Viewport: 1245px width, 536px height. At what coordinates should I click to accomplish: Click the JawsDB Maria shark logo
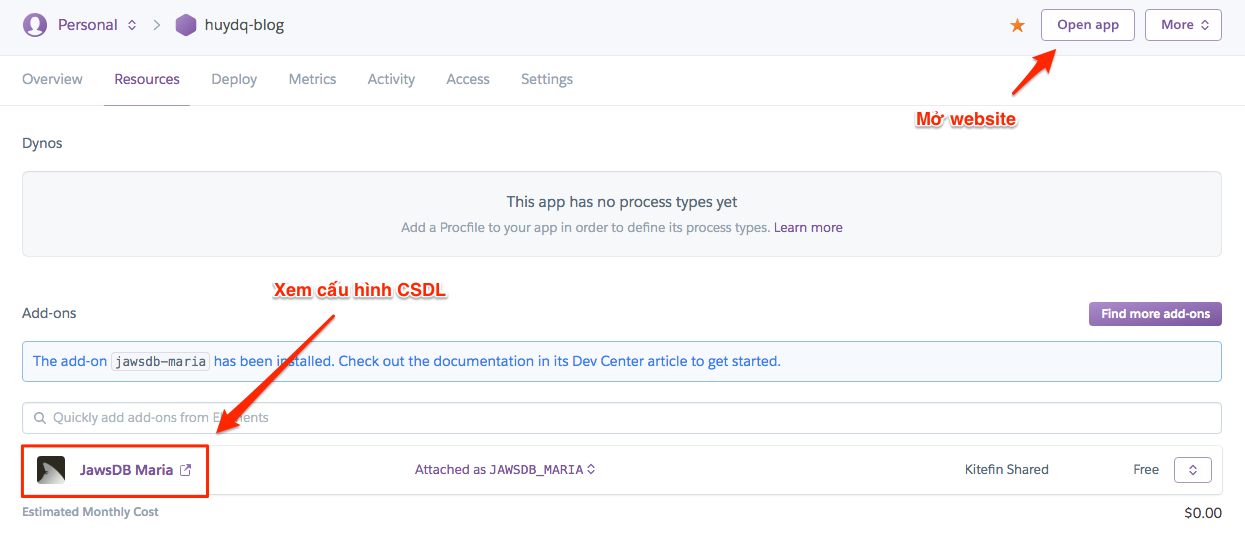pyautogui.click(x=51, y=470)
